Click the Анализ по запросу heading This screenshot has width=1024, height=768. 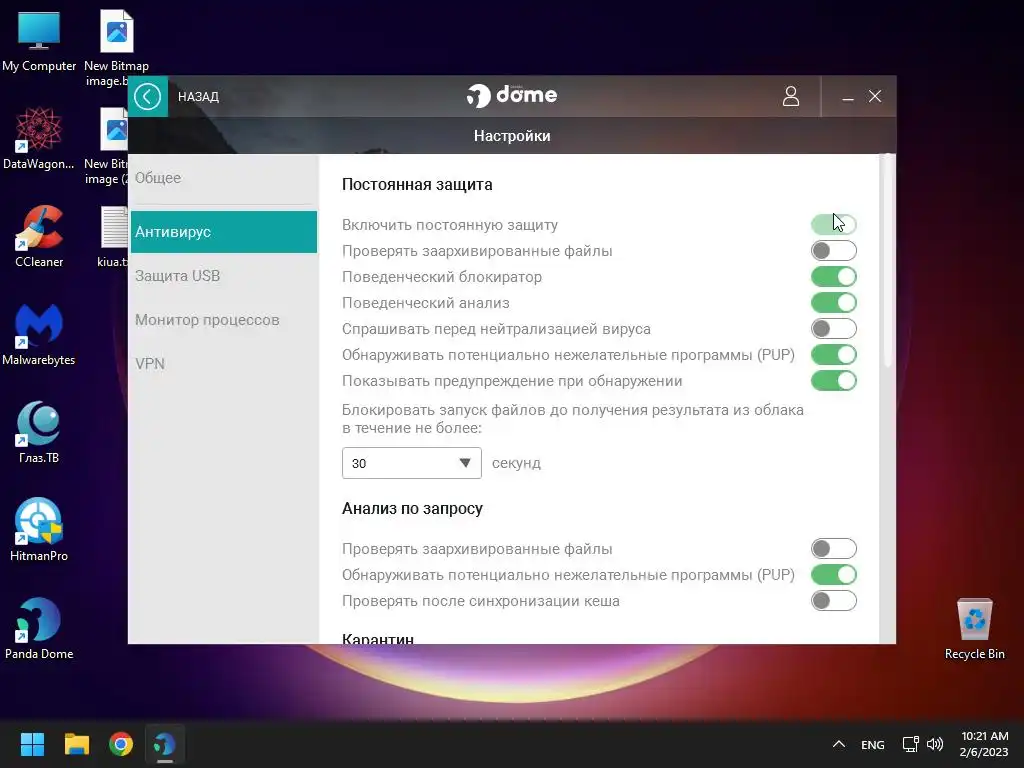click(x=412, y=509)
